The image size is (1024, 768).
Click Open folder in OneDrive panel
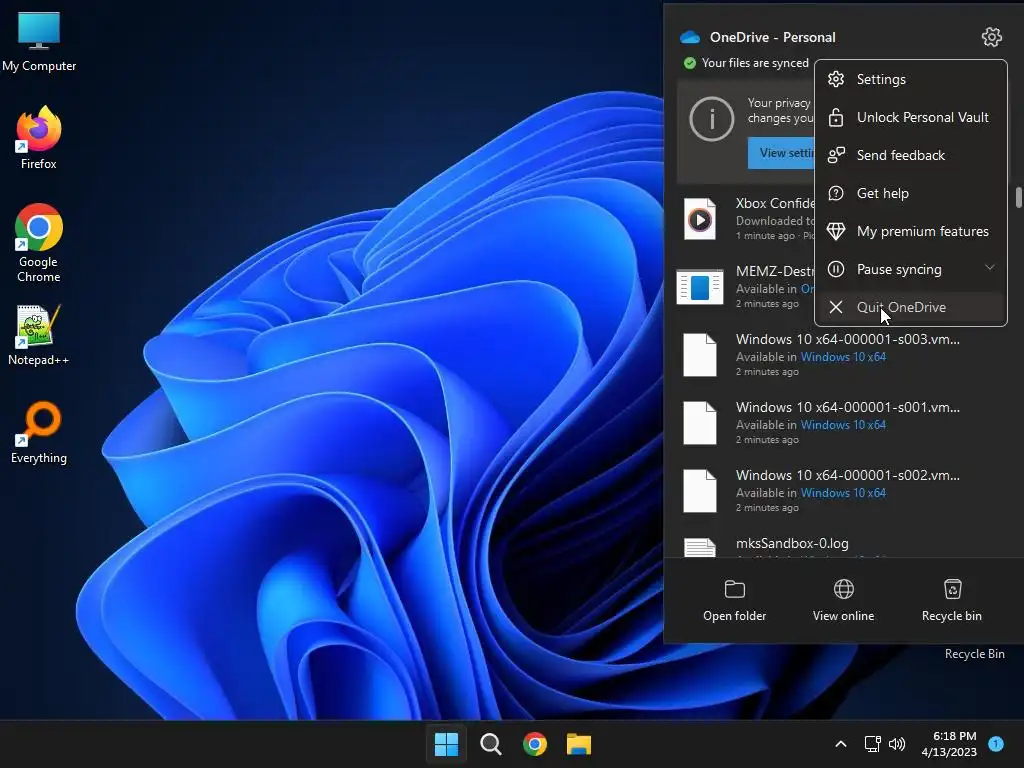click(x=735, y=600)
